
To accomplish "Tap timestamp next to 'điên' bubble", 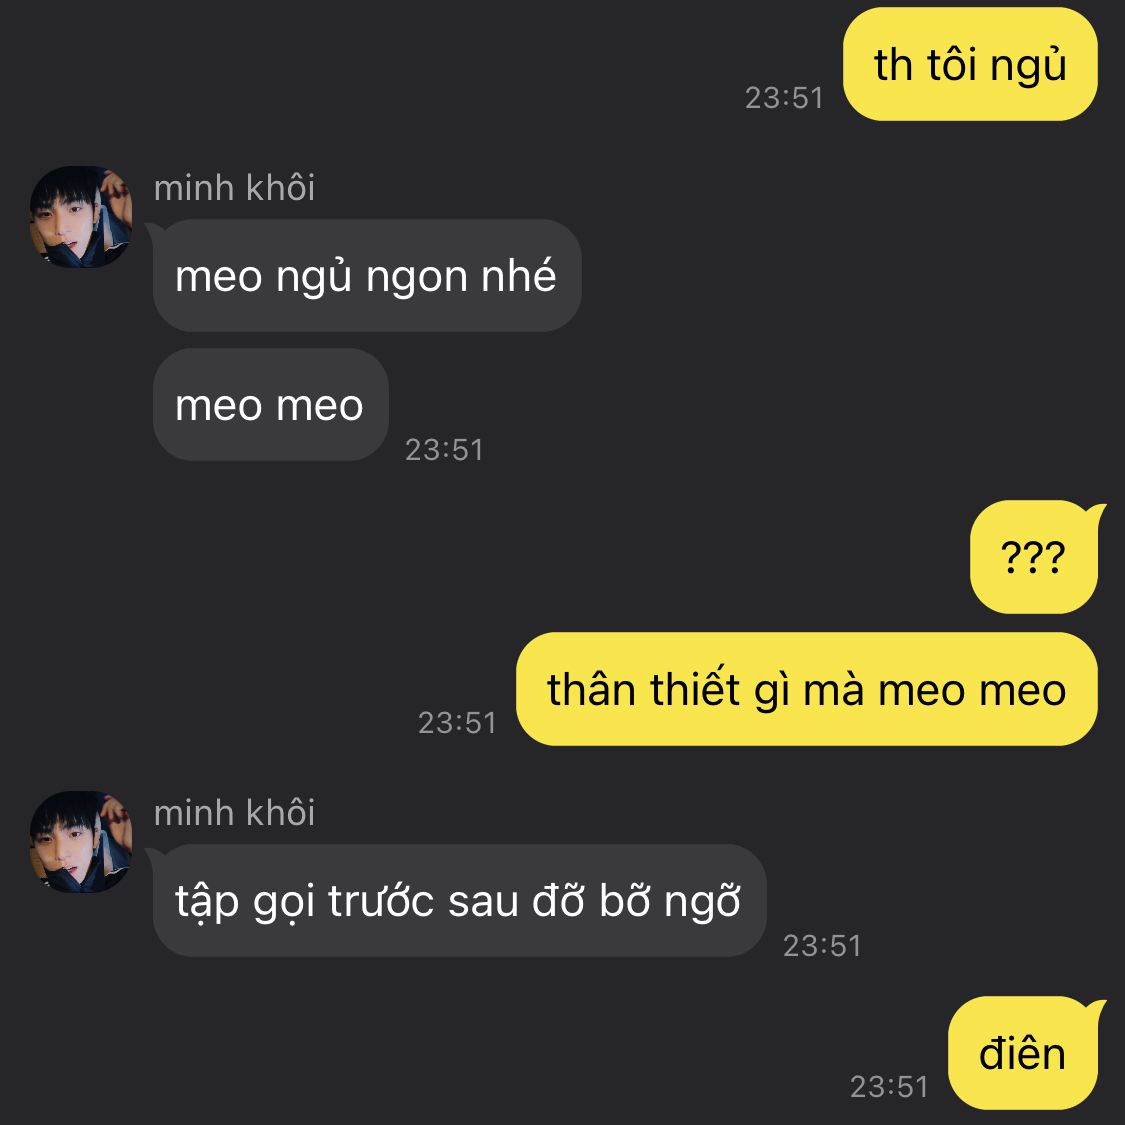I will point(889,1086).
